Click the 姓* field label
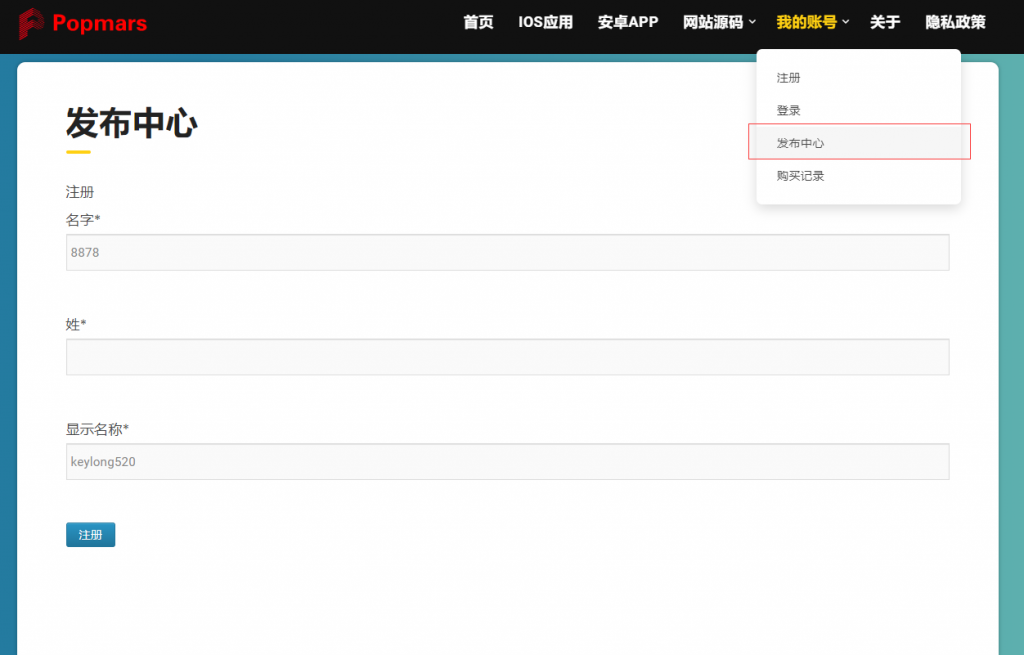1024x655 pixels. [x=76, y=325]
